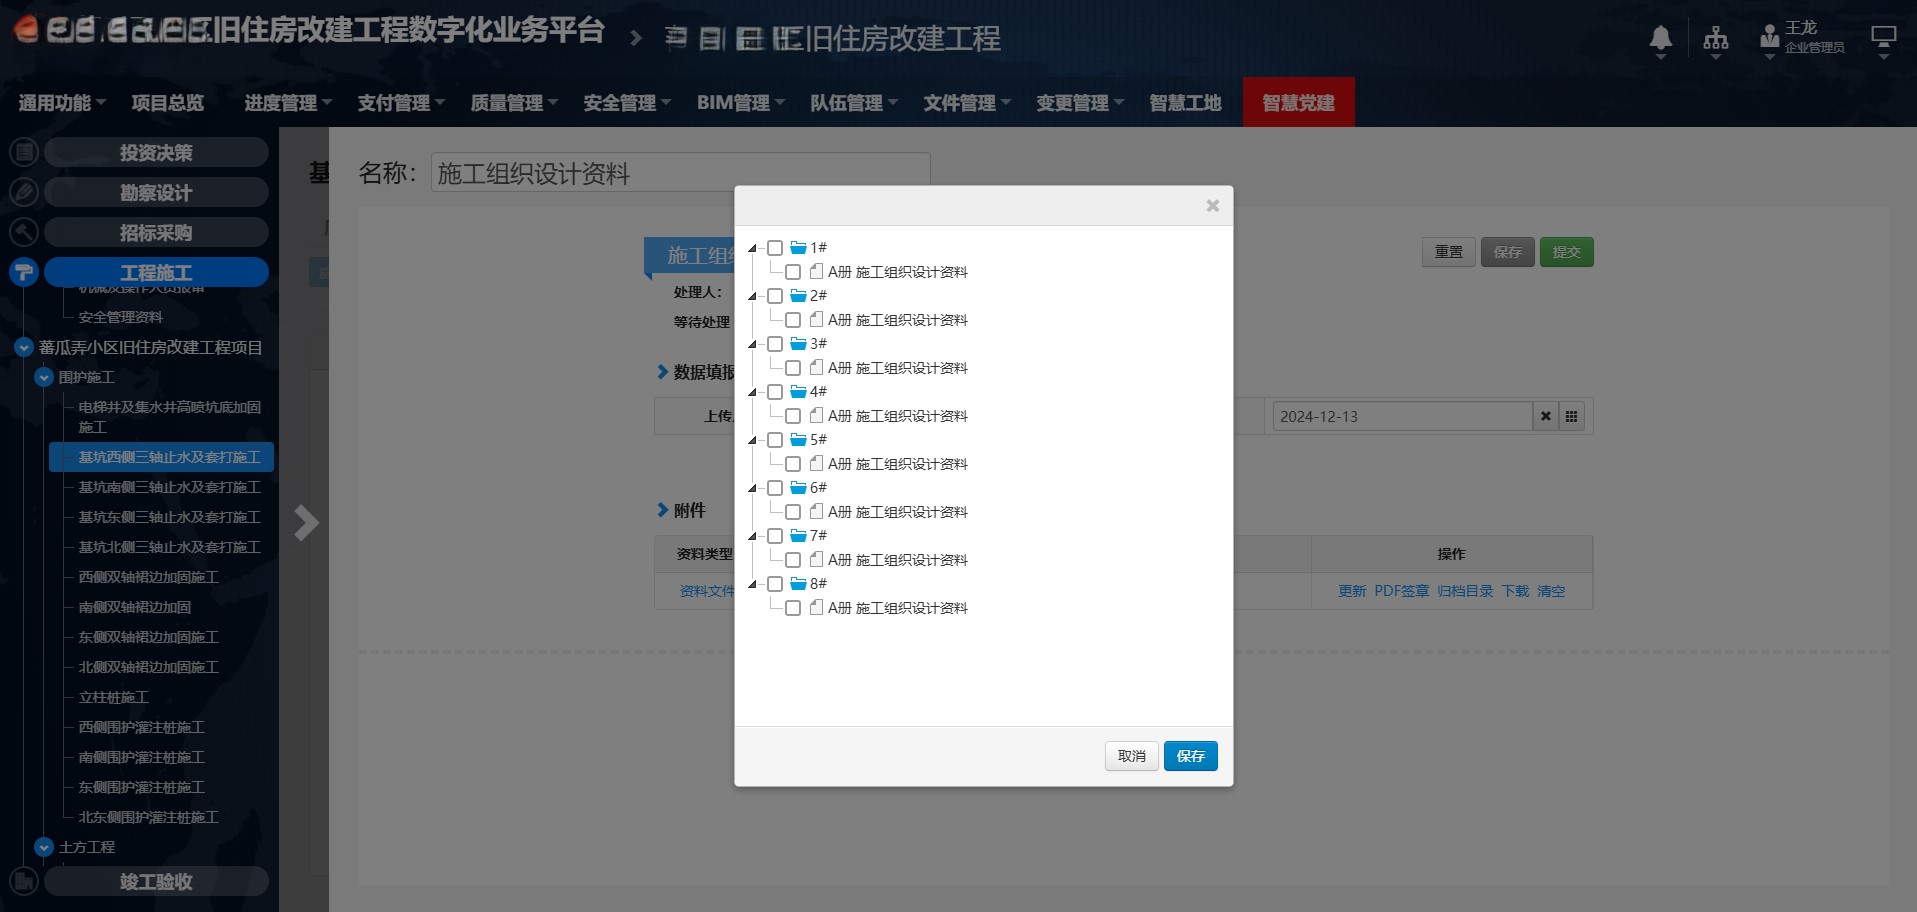Viewport: 1917px width, 912px height.
Task: Clear the date with the x icon
Action: 1545,417
